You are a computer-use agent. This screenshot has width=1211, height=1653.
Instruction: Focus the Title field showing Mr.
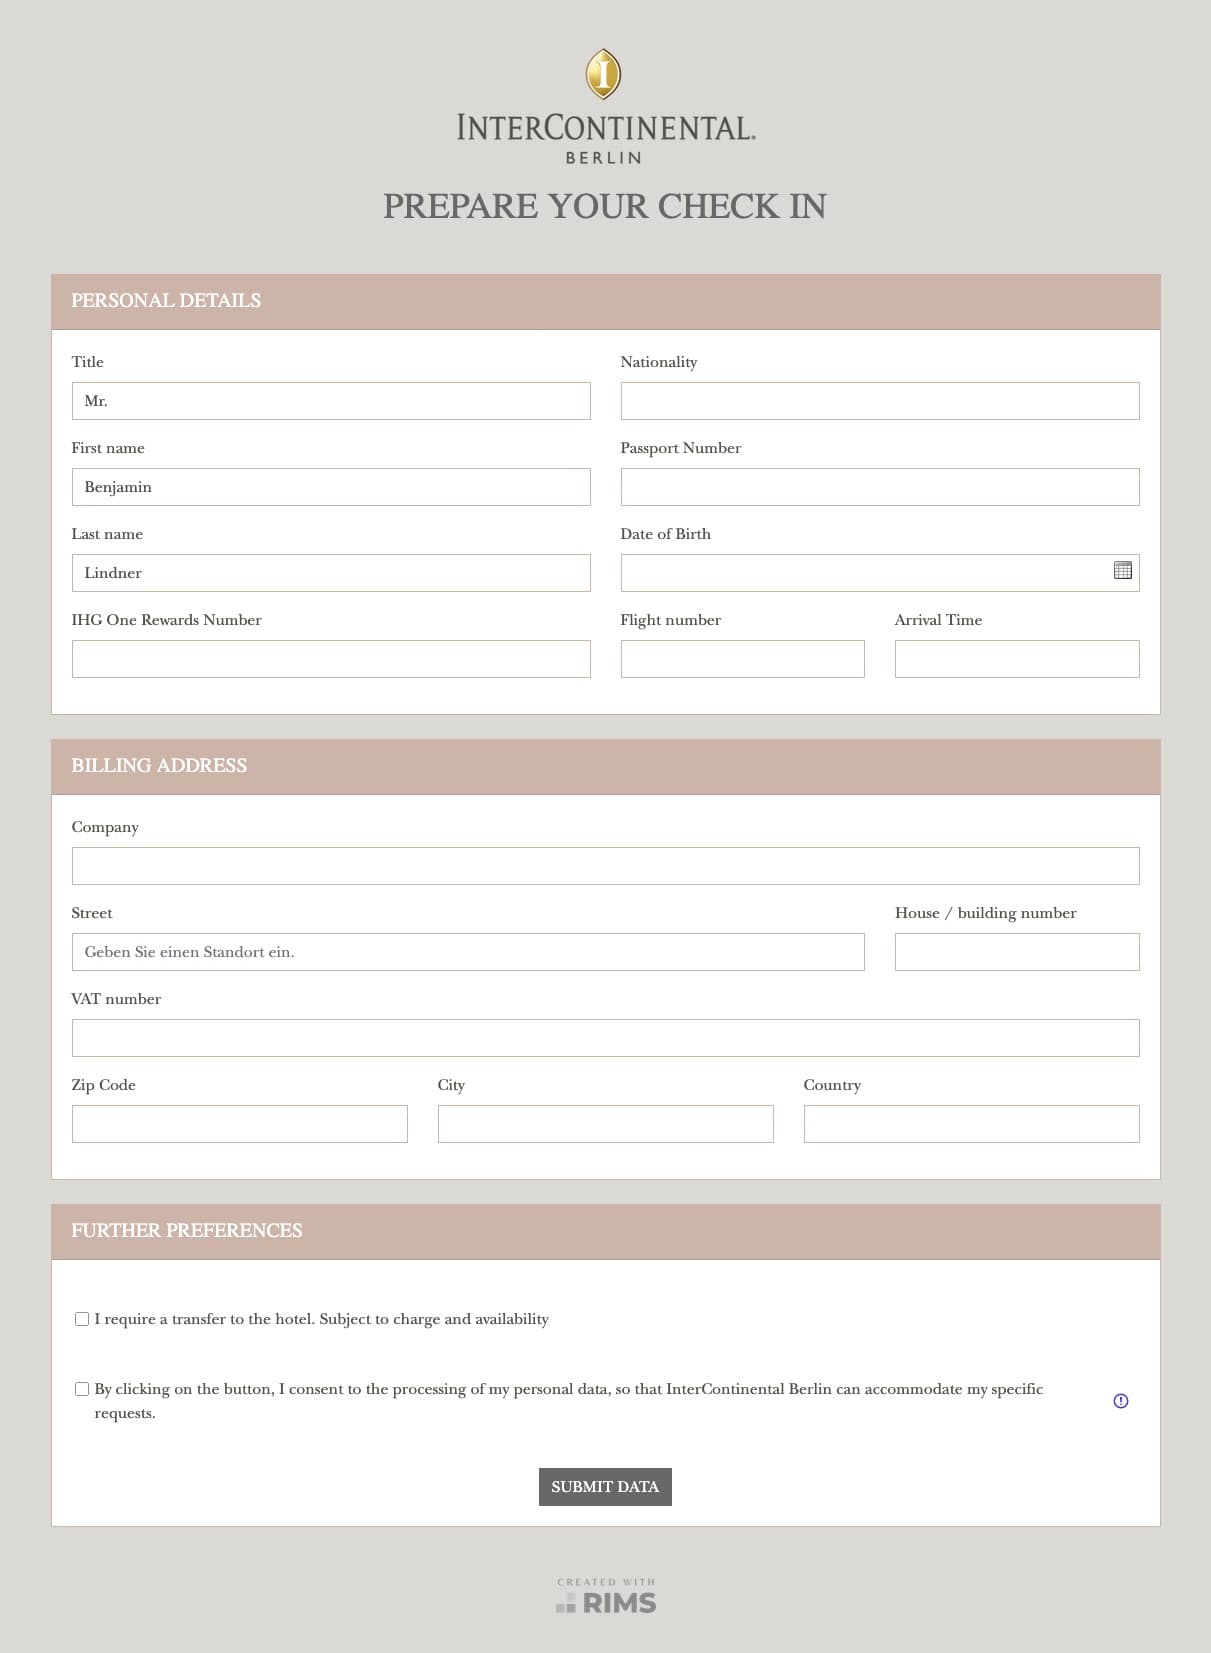tap(331, 401)
